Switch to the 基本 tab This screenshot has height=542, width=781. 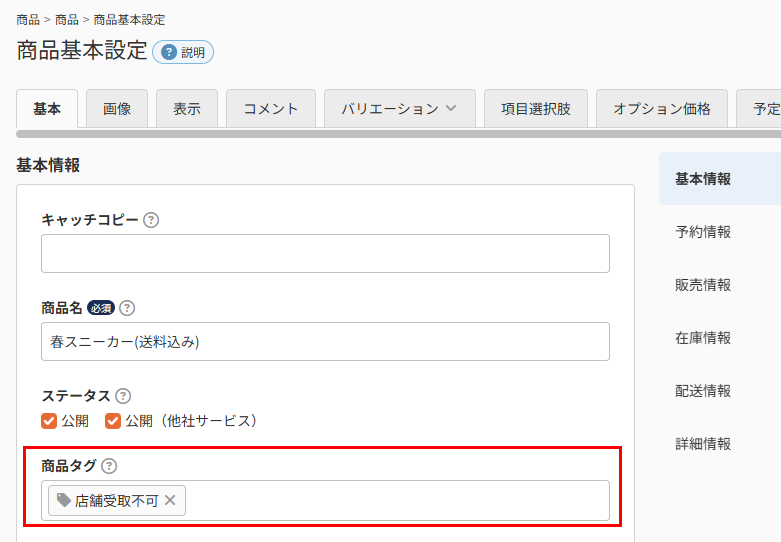(47, 109)
